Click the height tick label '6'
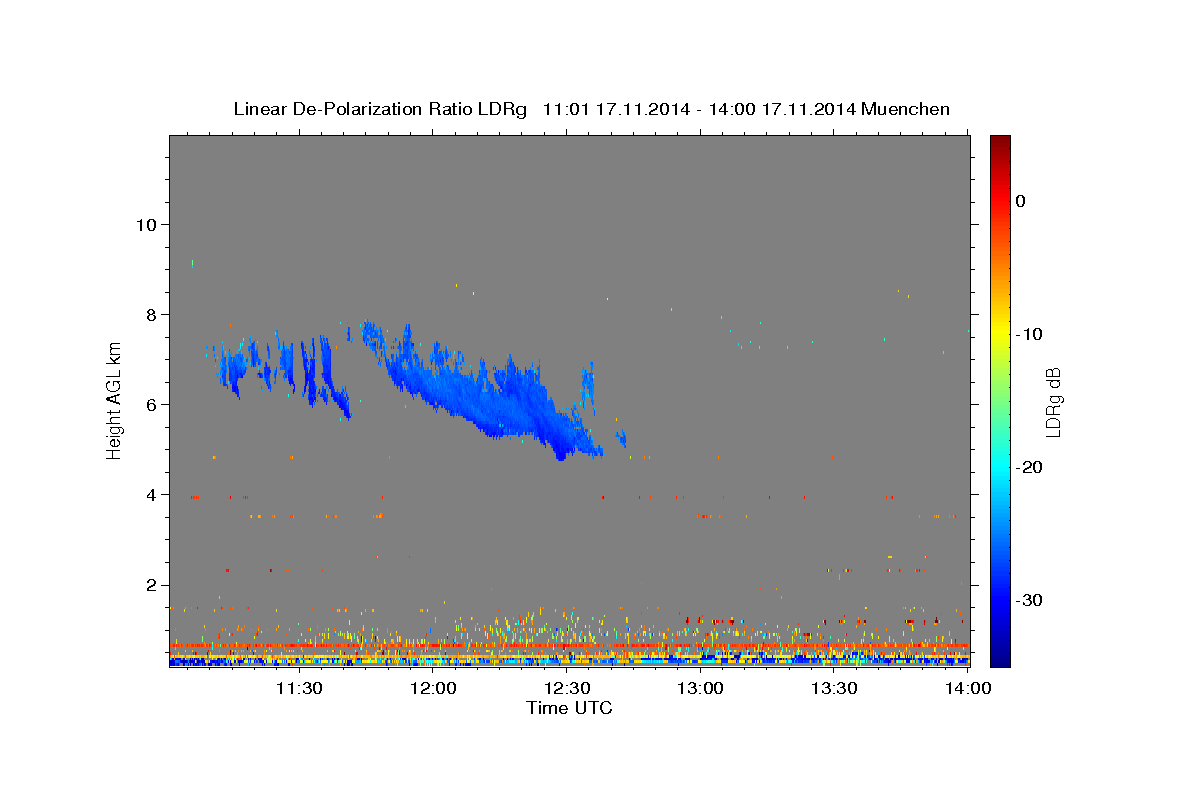 150,404
